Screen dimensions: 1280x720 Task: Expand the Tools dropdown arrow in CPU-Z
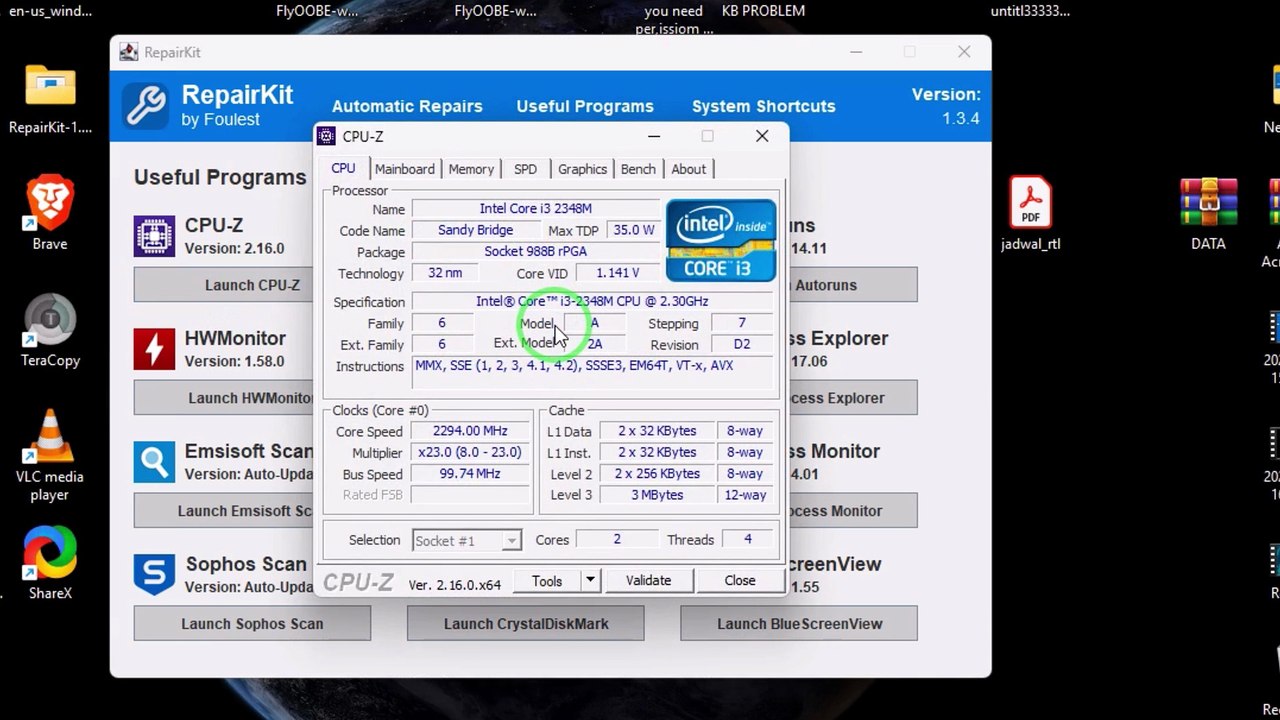pyautogui.click(x=590, y=580)
